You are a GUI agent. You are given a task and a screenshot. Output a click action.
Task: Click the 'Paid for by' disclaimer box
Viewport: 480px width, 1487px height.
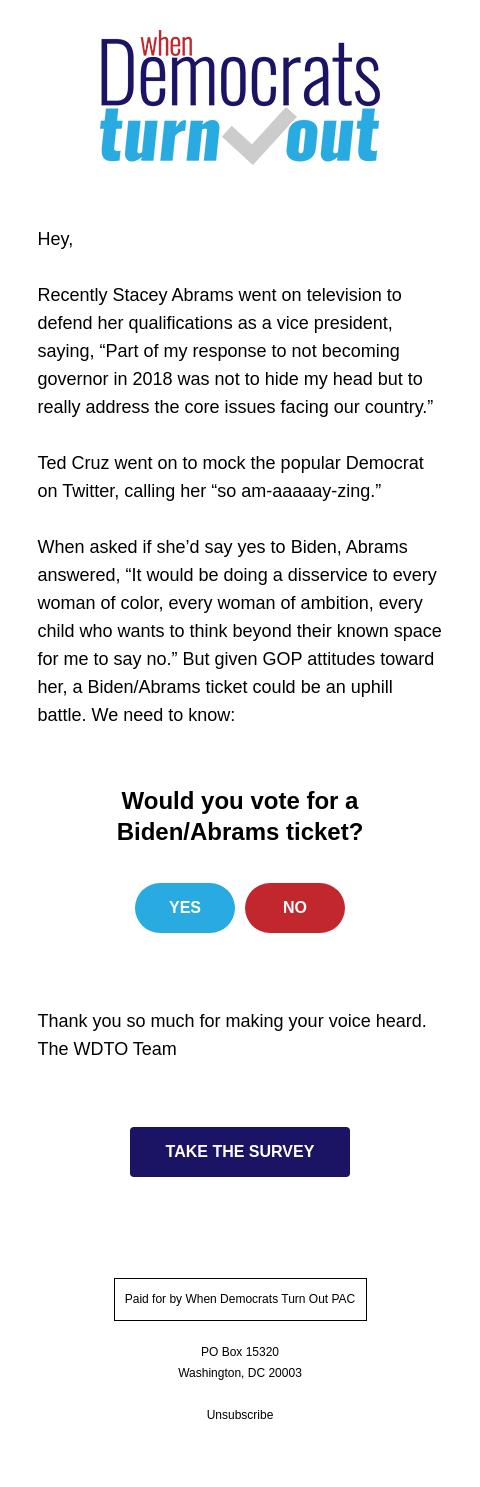(240, 1299)
